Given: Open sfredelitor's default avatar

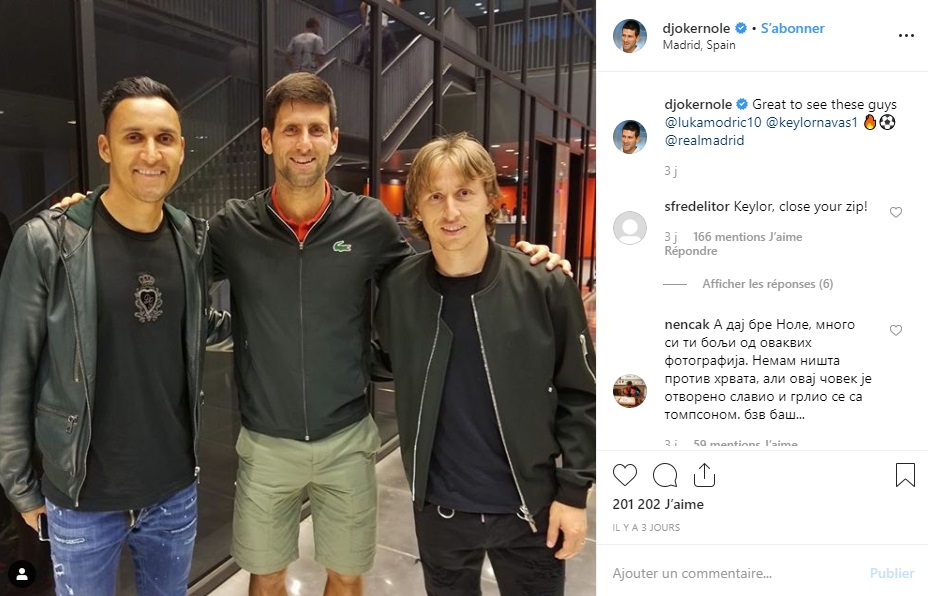Looking at the screenshot, I should coord(630,228).
